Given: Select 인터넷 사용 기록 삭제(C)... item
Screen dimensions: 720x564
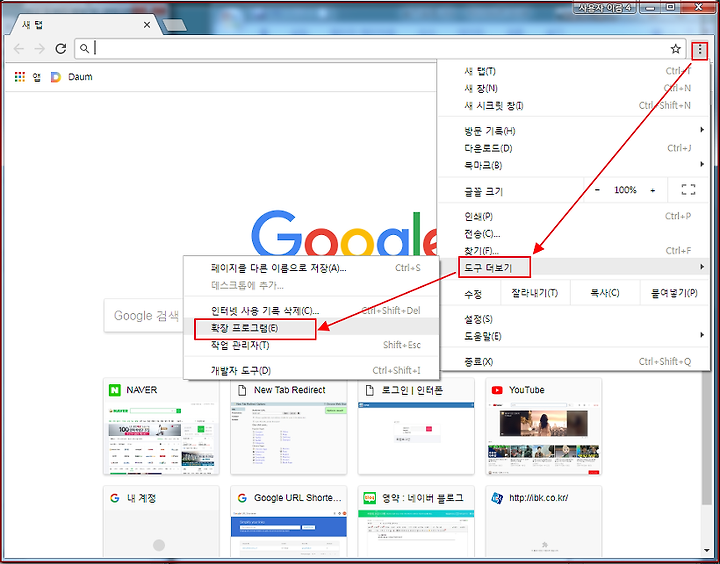Looking at the screenshot, I should pyautogui.click(x=311, y=310).
